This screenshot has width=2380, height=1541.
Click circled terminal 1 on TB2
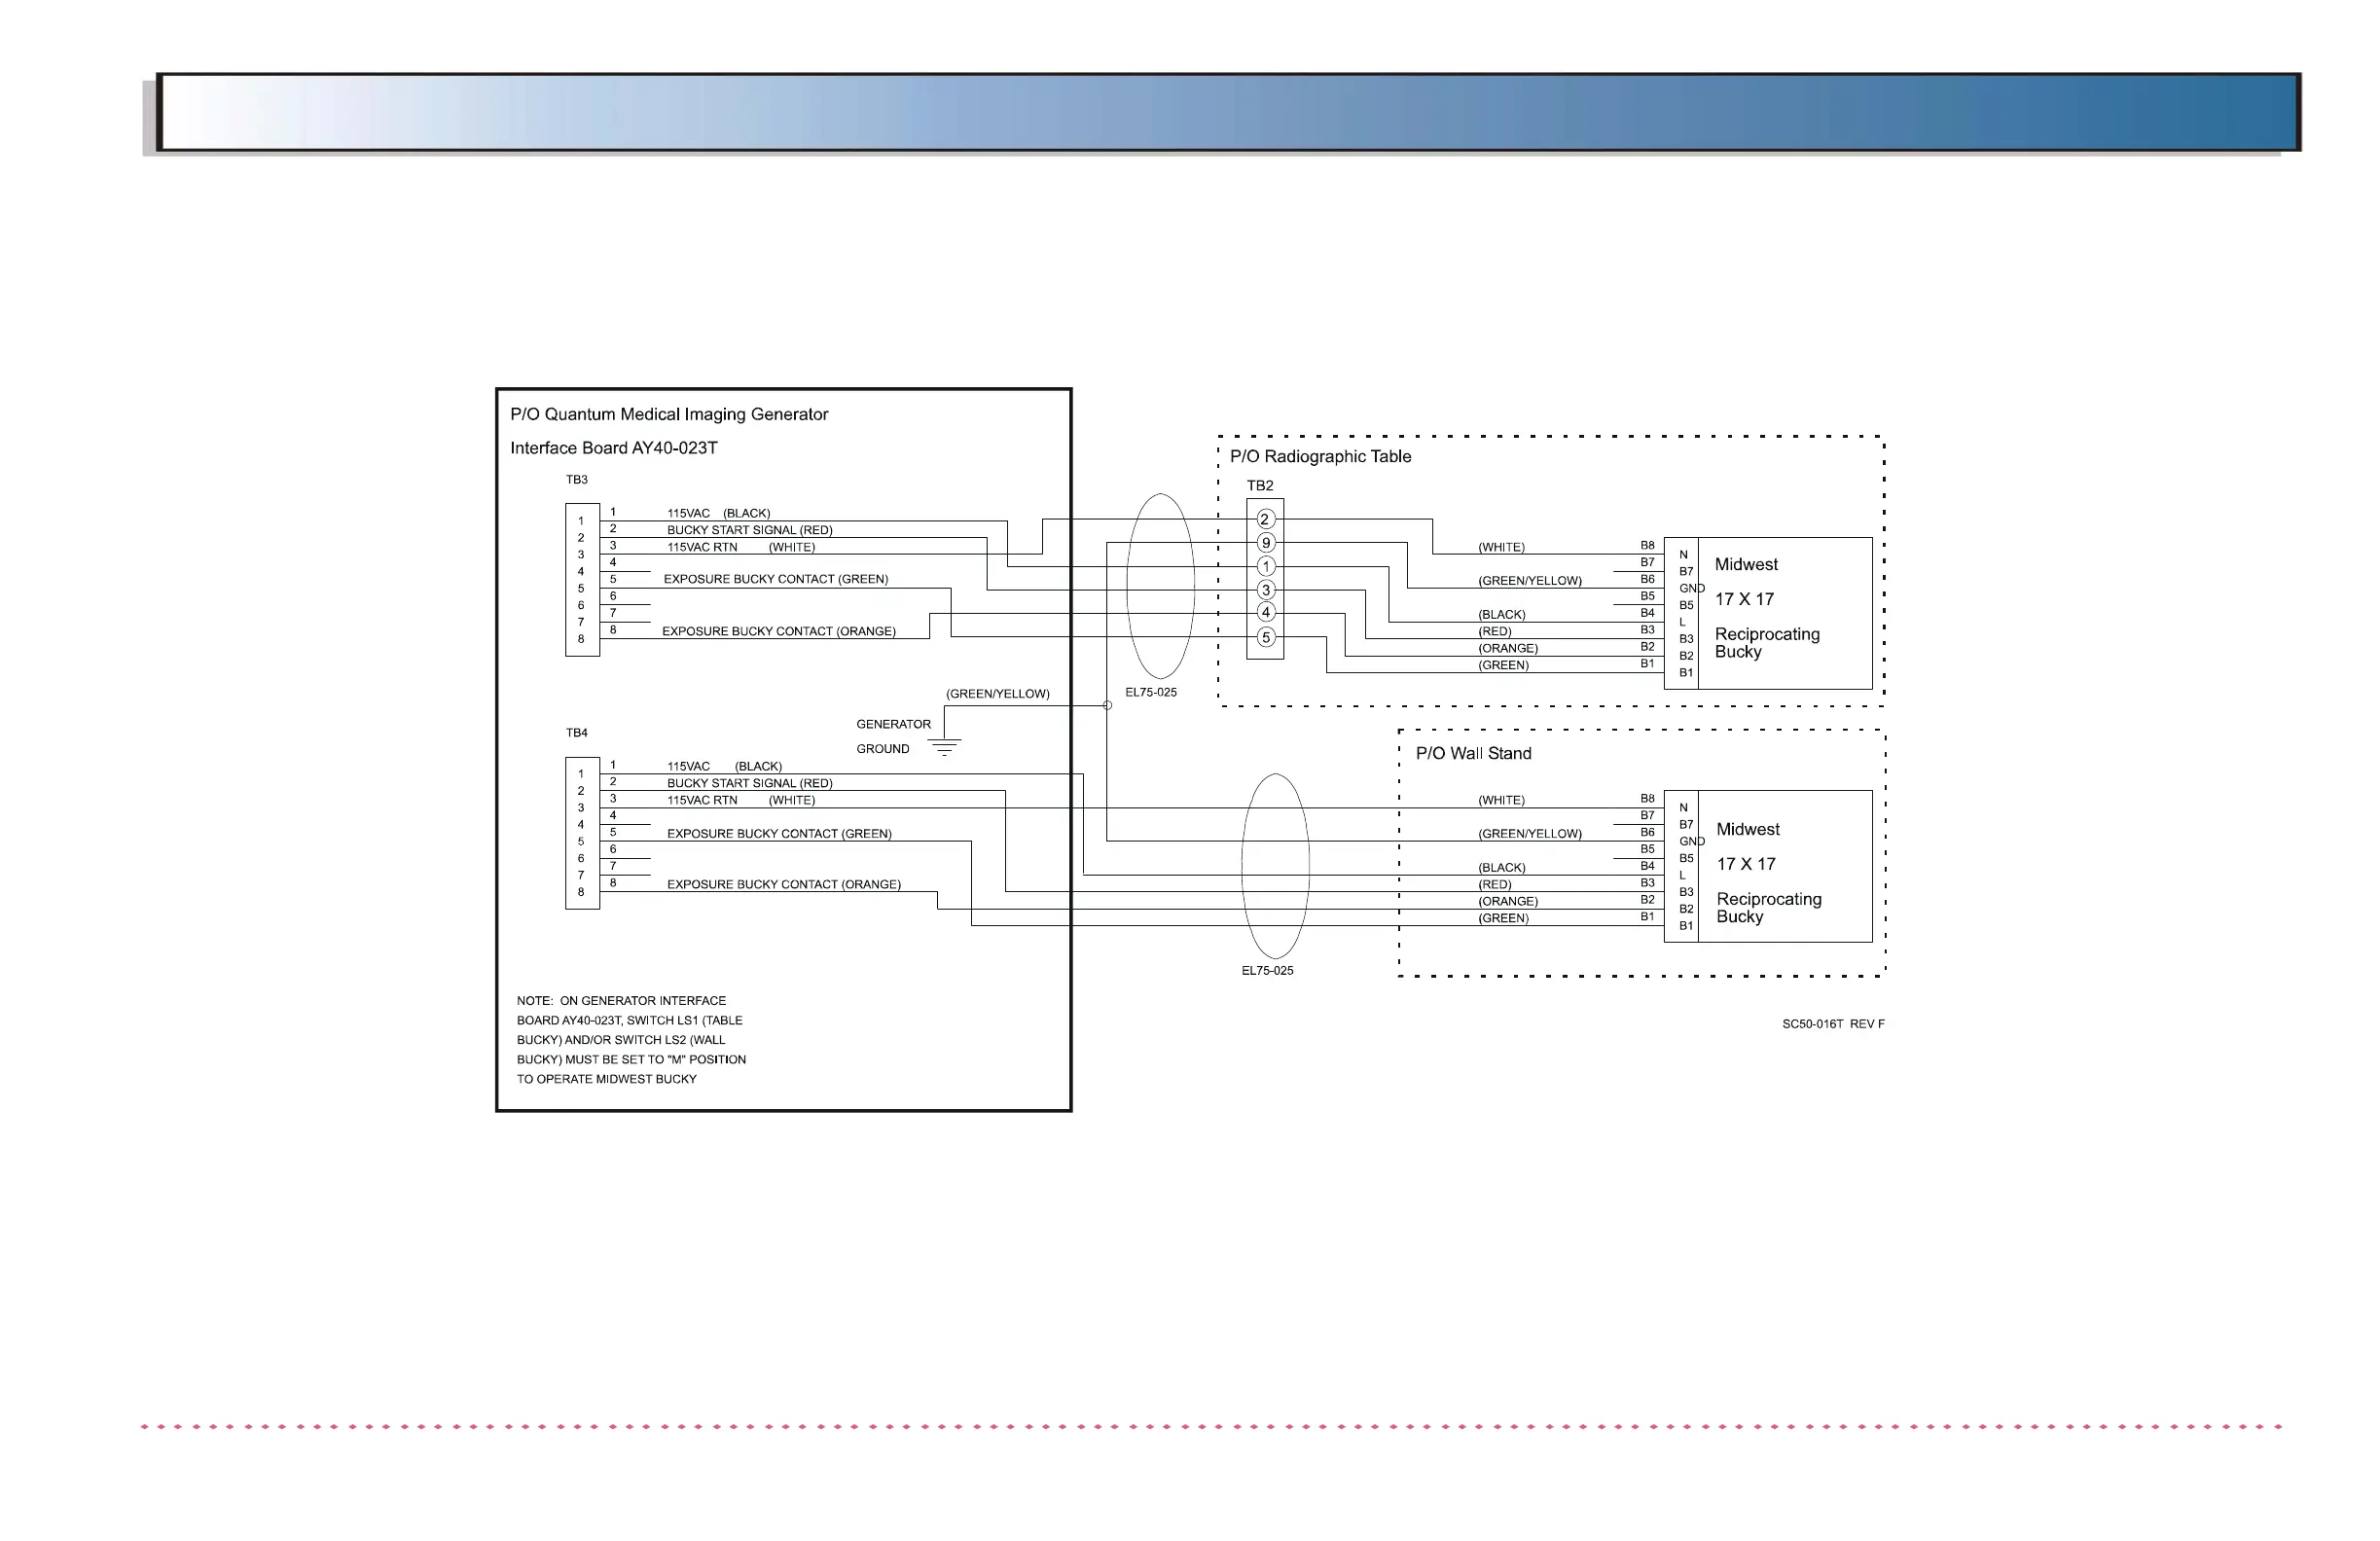coord(1265,566)
